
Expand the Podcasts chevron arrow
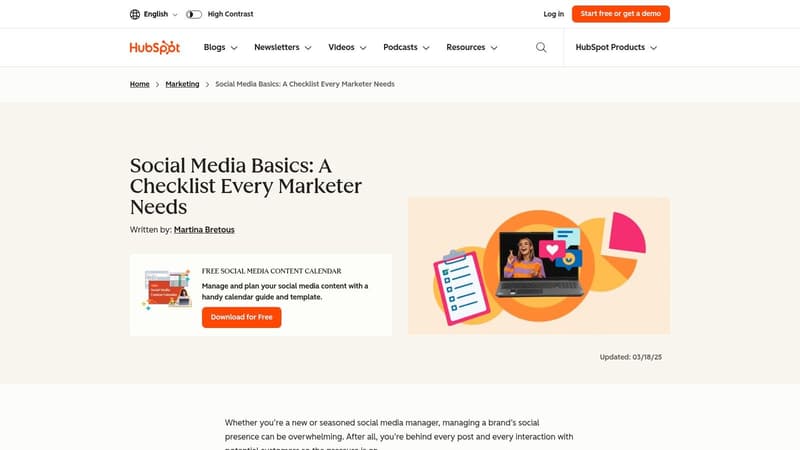pos(426,48)
